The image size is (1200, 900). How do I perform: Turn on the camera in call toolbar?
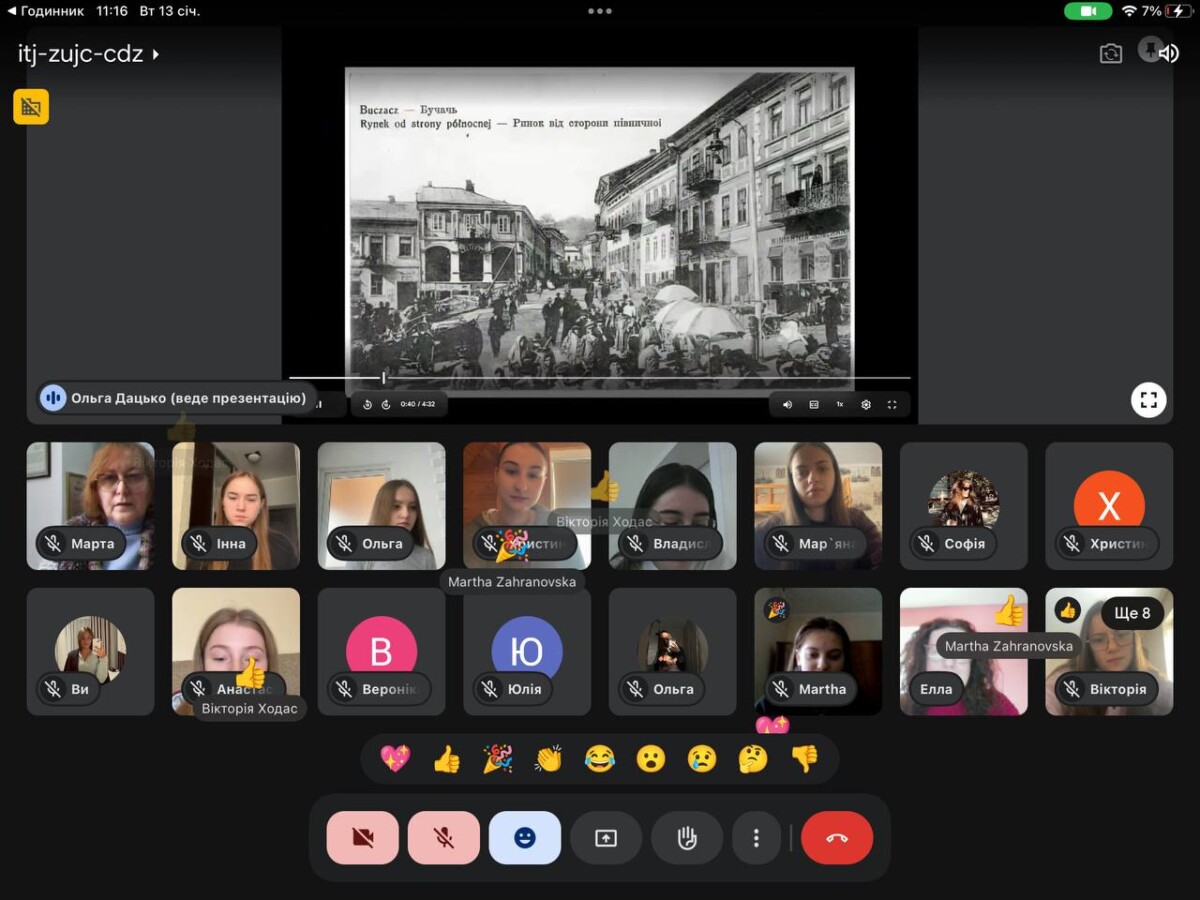point(362,838)
